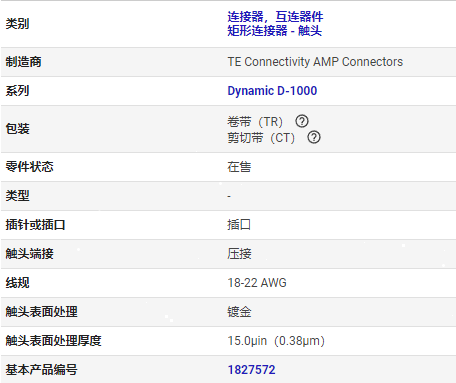This screenshot has width=456, height=383.
Task: Click the help icon next to 卷带 (TR)
Action: point(302,121)
